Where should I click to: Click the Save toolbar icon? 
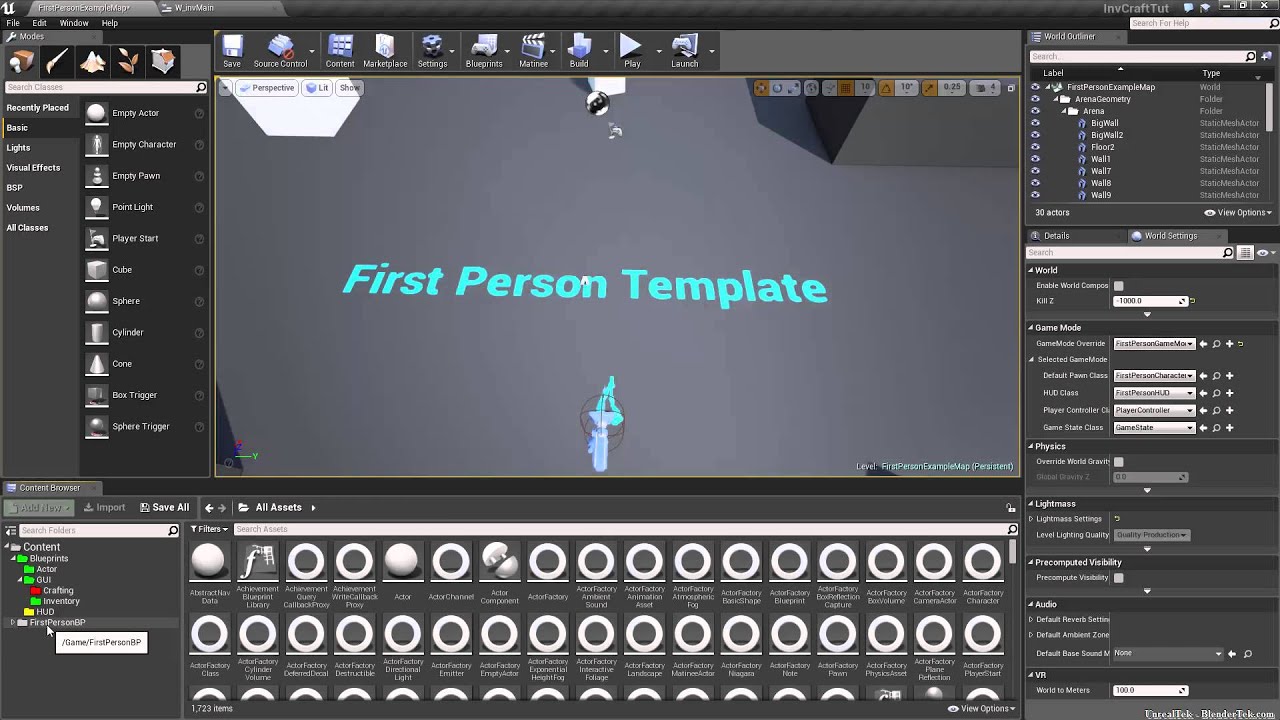pos(232,51)
